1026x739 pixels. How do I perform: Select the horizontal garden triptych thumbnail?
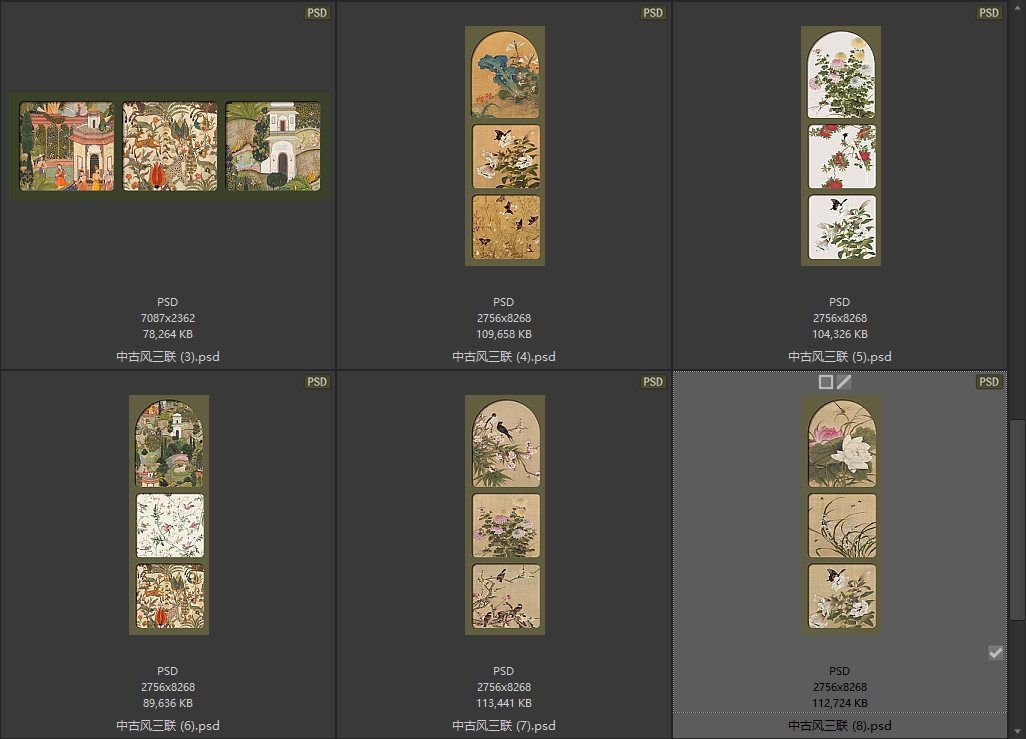[169, 146]
